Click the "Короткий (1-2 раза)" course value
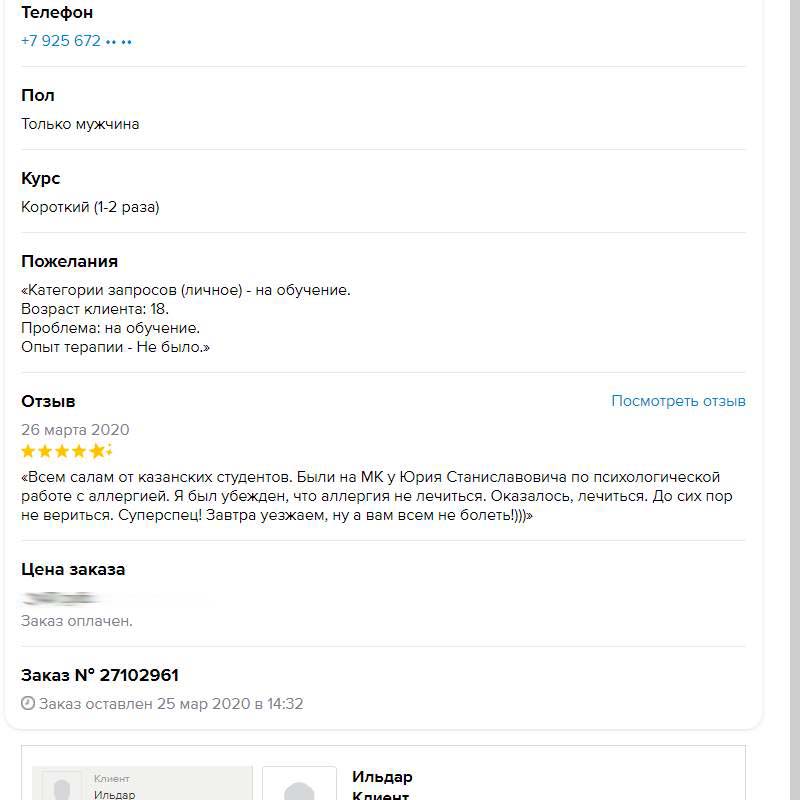The width and height of the screenshot is (800, 800). [x=90, y=207]
